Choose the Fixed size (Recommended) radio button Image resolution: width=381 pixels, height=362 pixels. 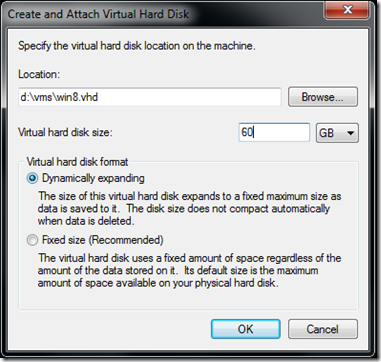coord(32,240)
